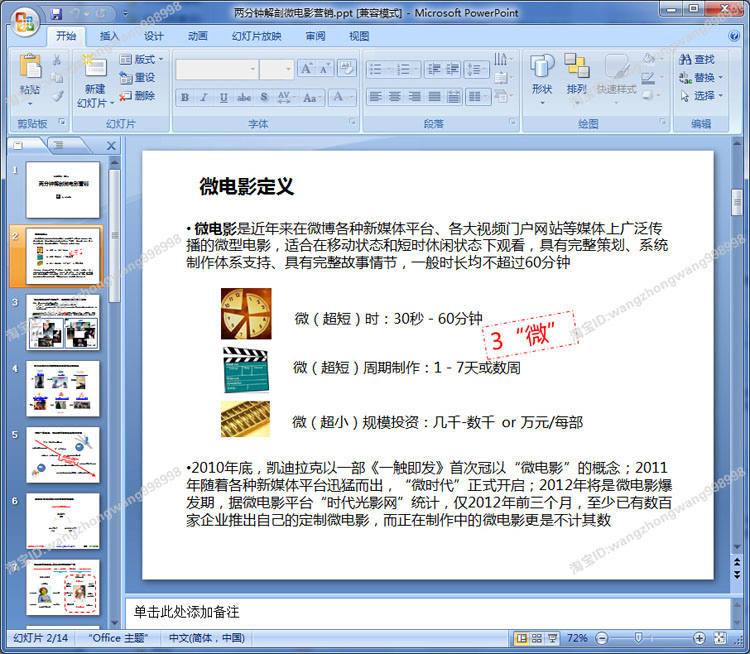
Task: Toggle strikethrough abc formatting
Action: click(244, 98)
